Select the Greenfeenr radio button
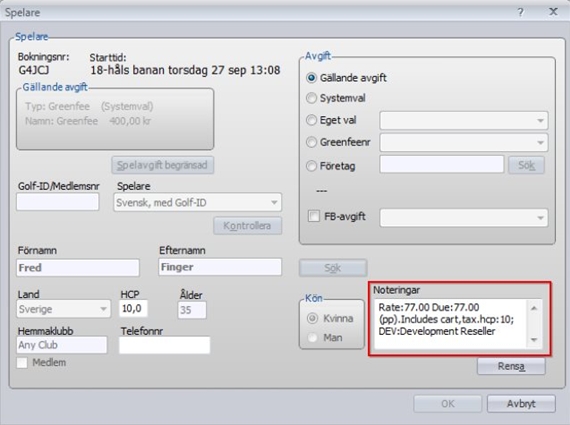This screenshot has height=425, width=570. (x=311, y=142)
